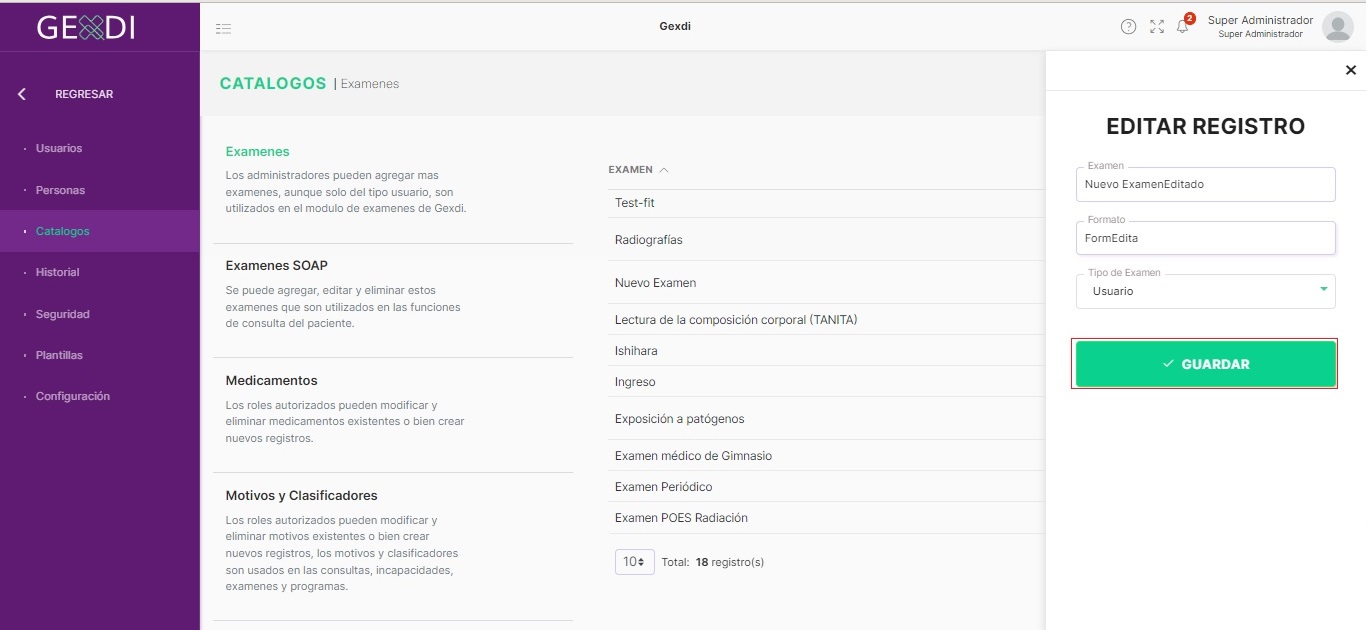Click the back arrow next to REGRESAR

tap(22, 94)
